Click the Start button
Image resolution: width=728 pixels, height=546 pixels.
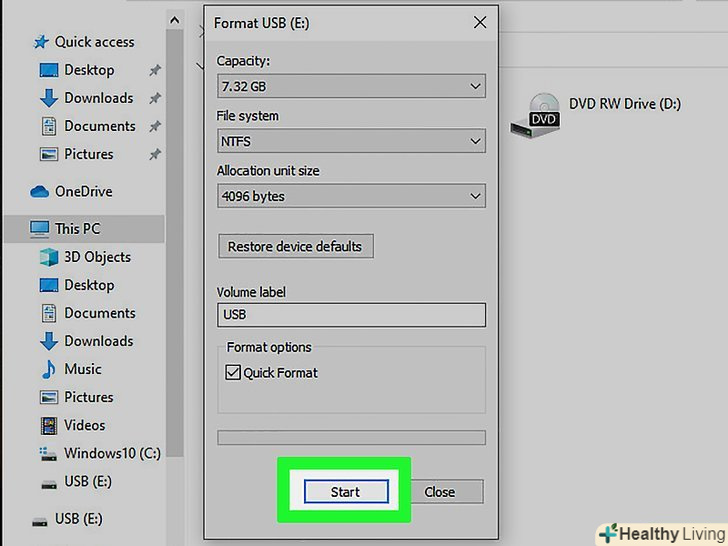point(346,492)
